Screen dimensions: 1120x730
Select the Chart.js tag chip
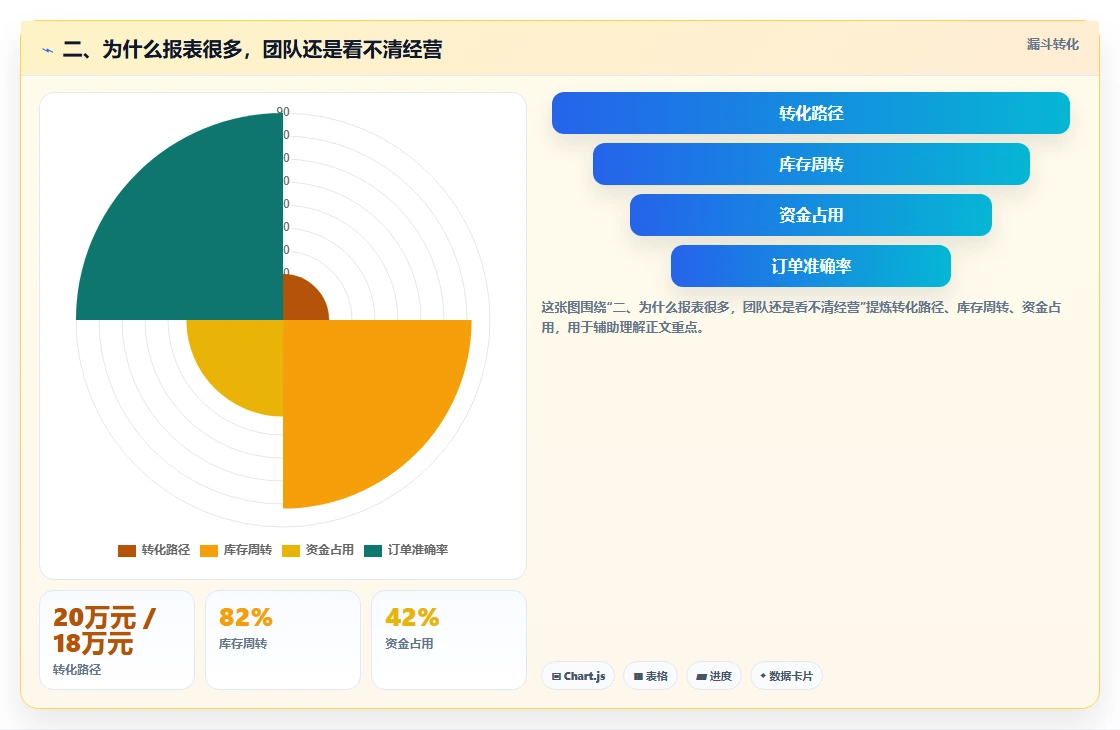(578, 676)
